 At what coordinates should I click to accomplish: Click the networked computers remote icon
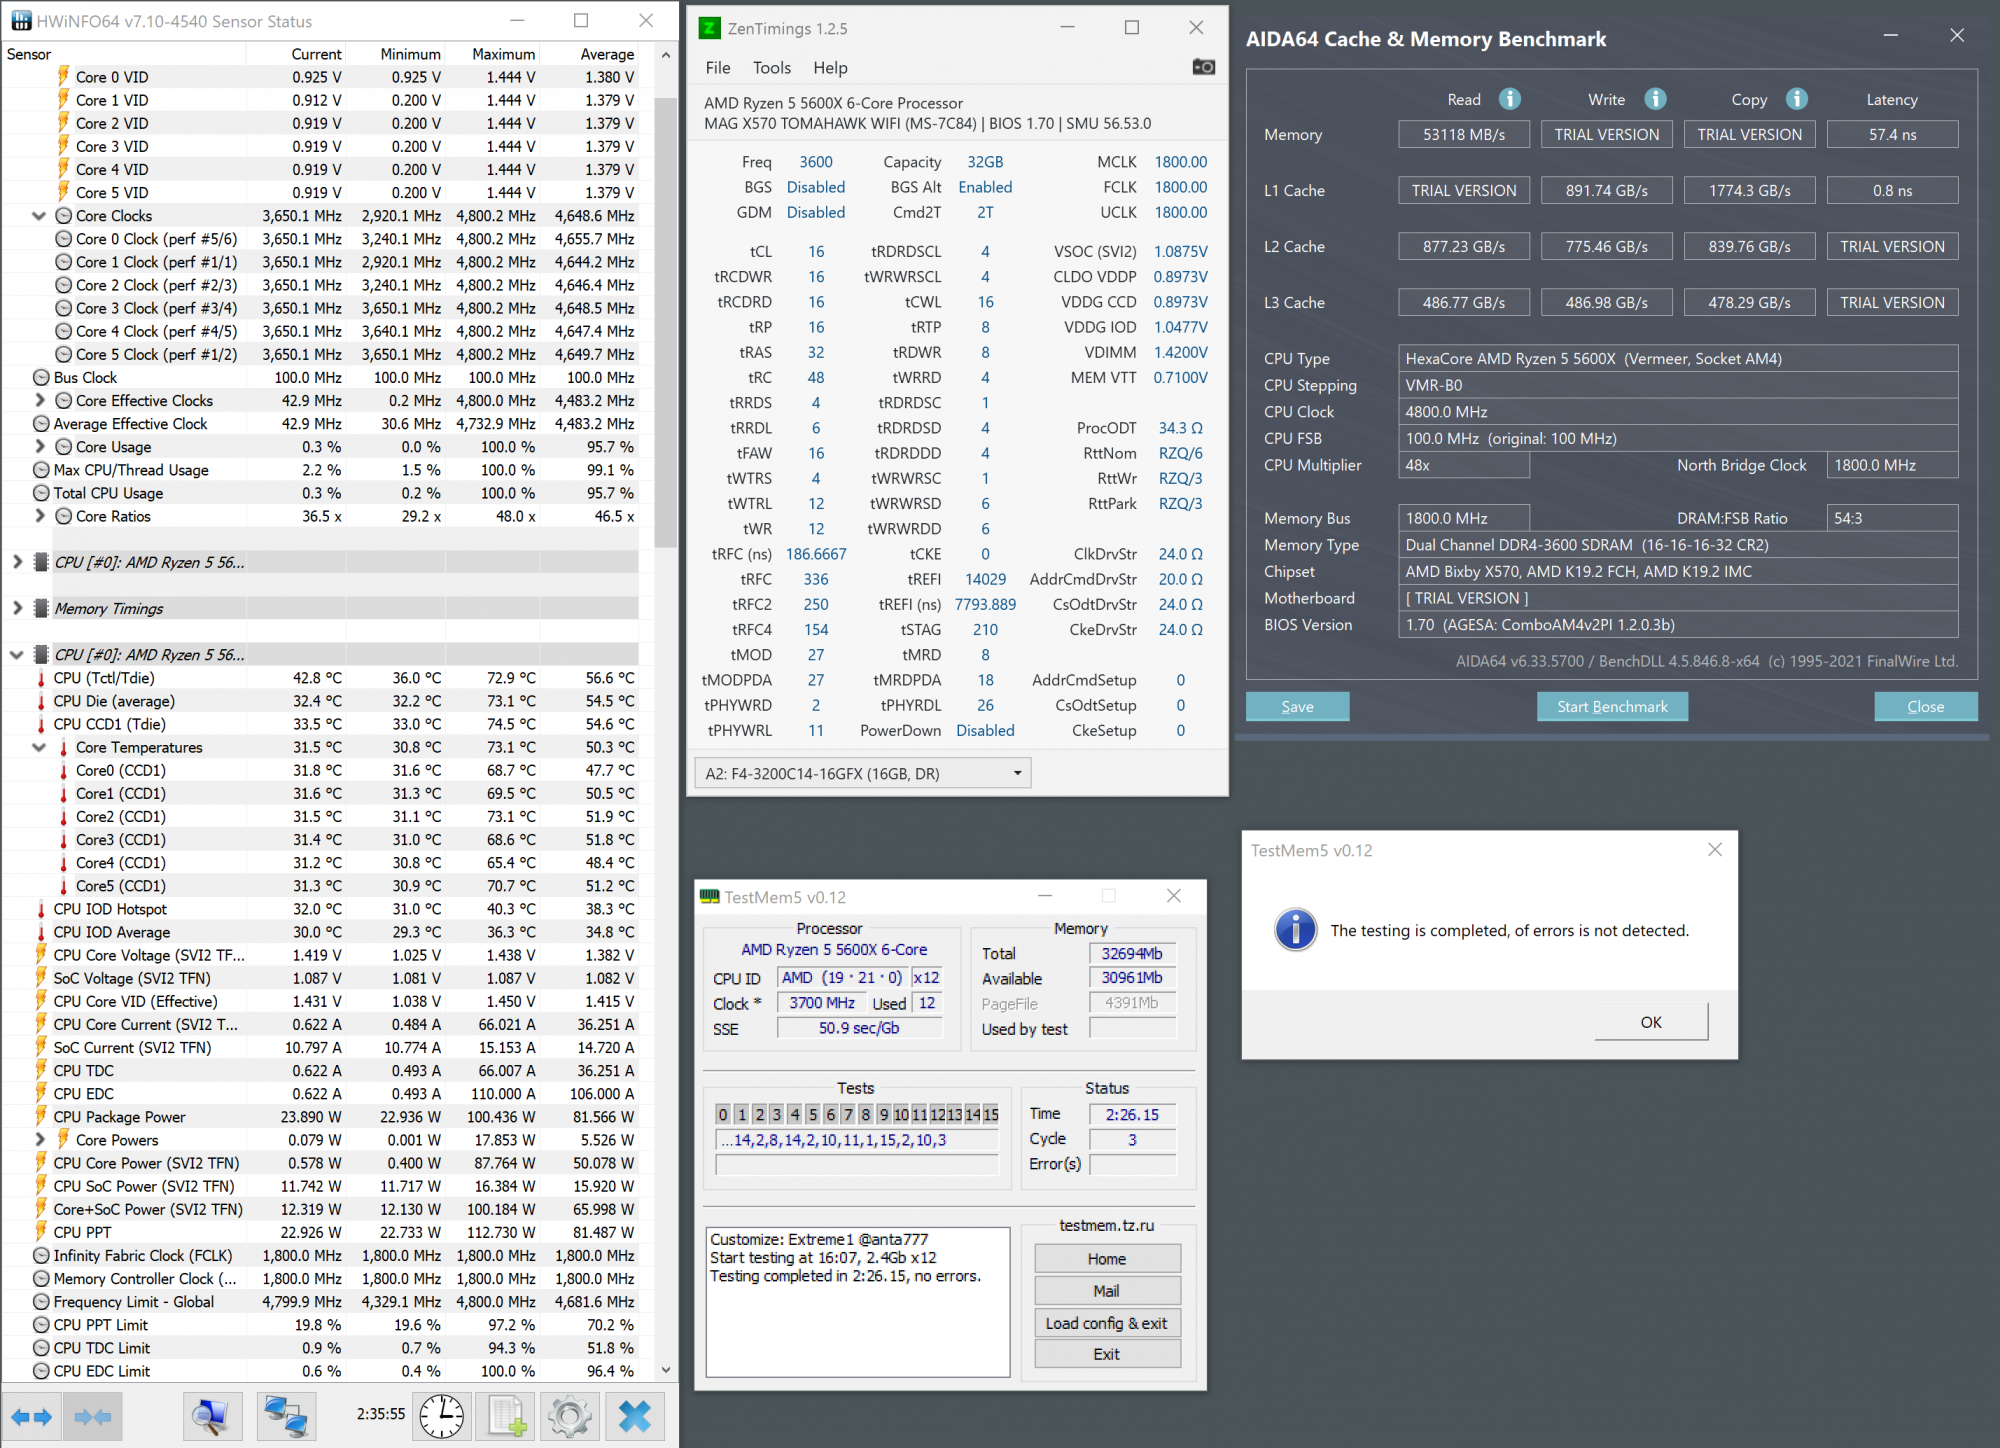pos(285,1416)
